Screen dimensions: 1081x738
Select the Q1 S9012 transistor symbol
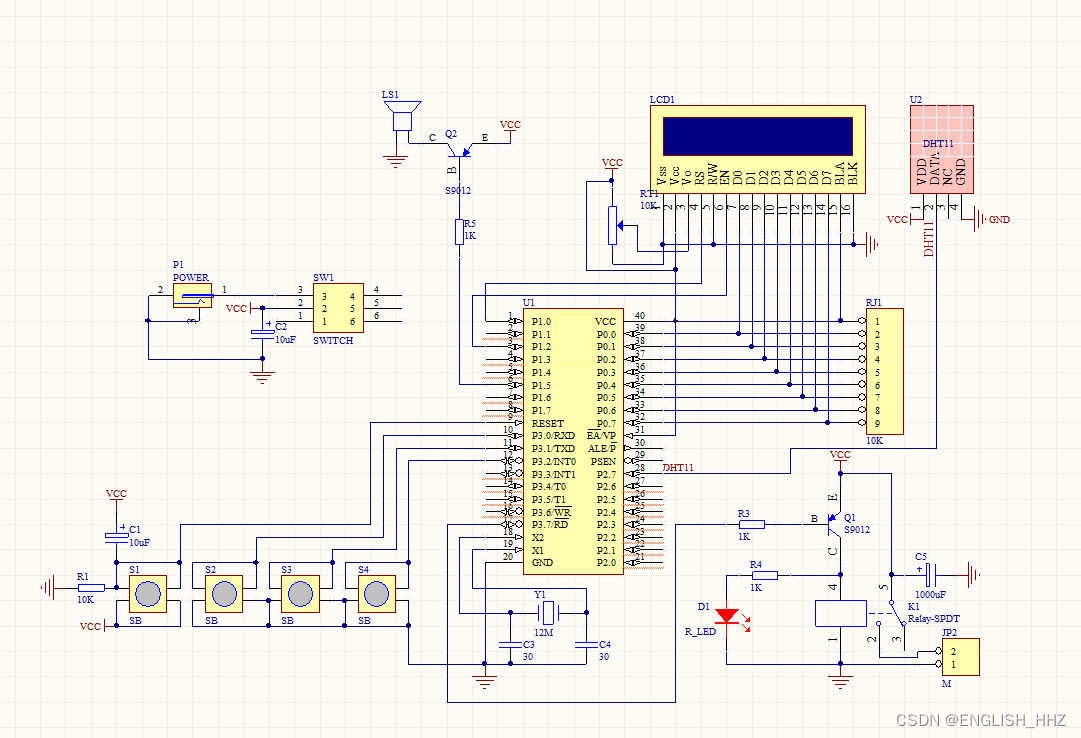[834, 524]
